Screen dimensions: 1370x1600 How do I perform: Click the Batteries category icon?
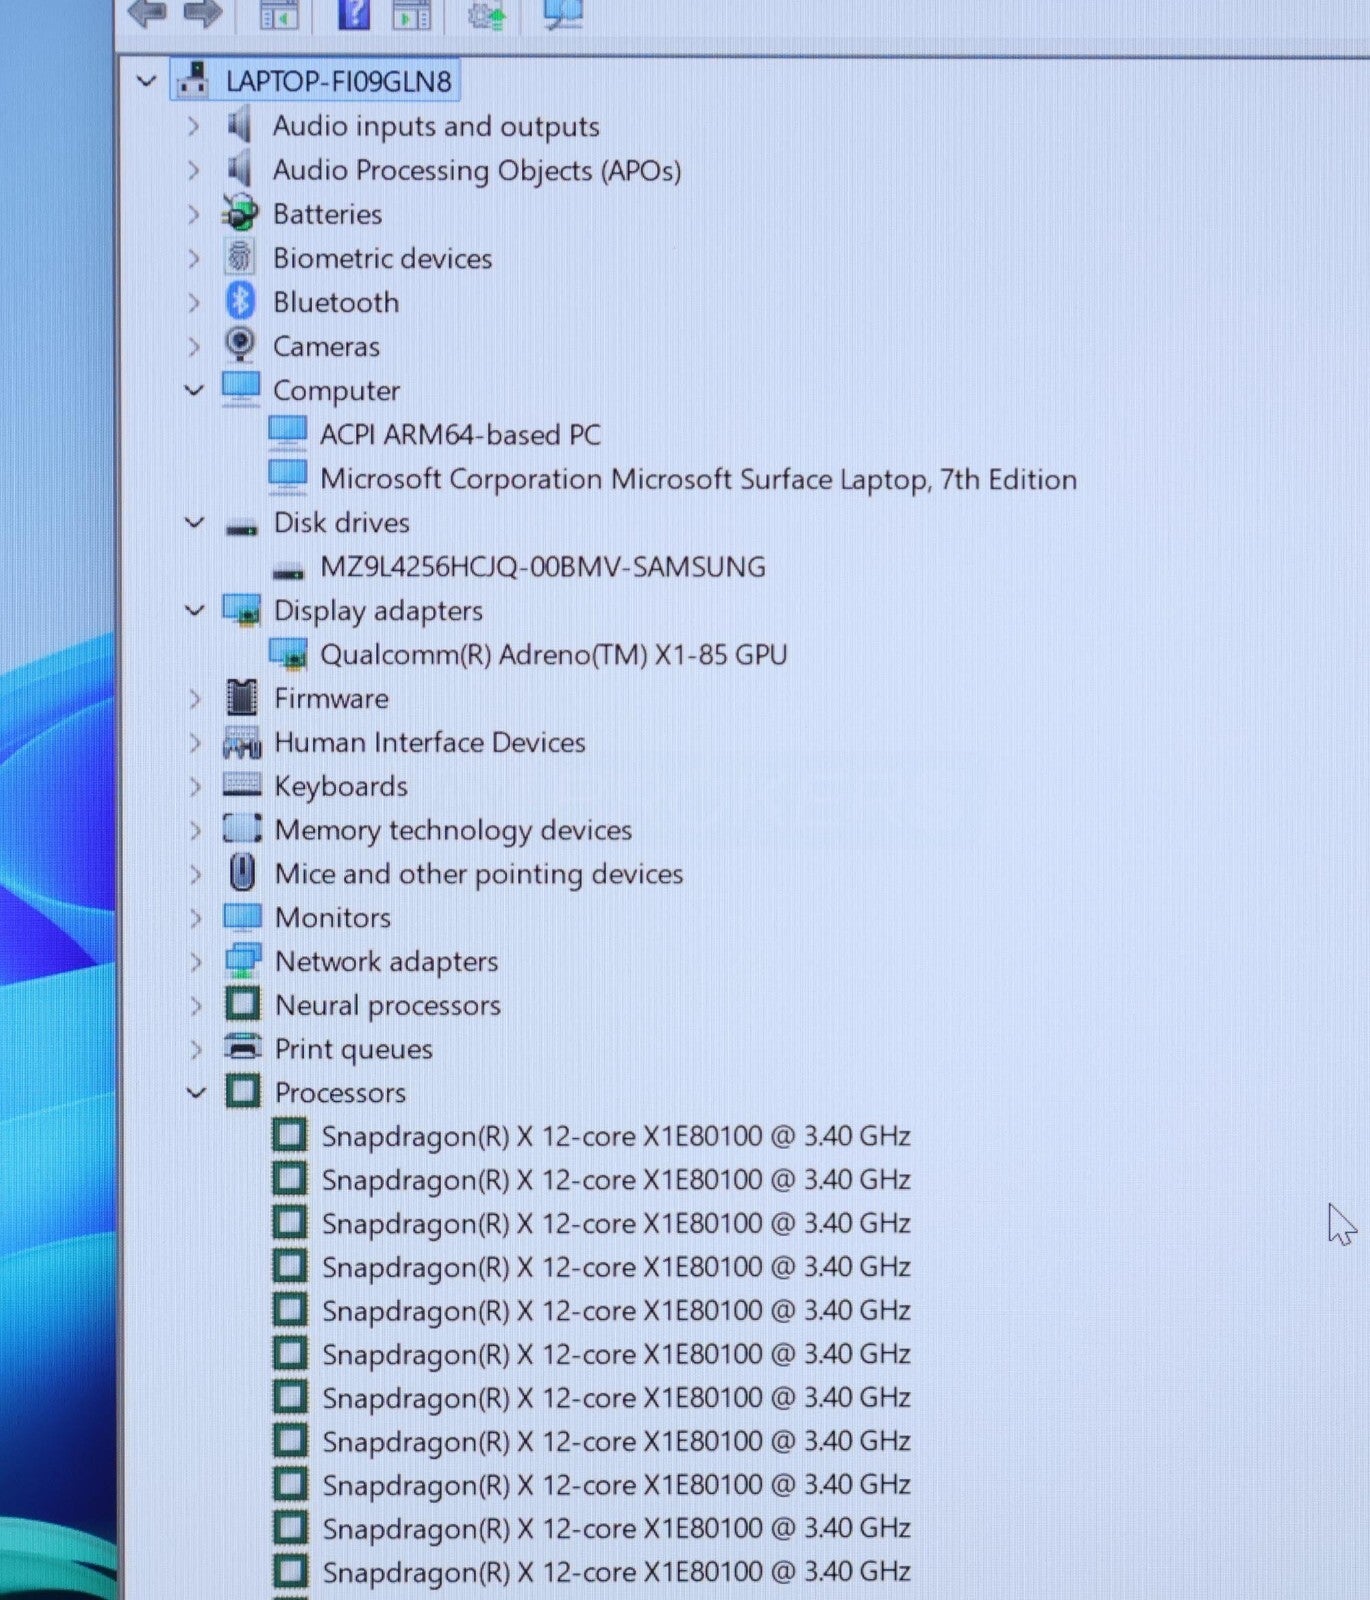(239, 213)
